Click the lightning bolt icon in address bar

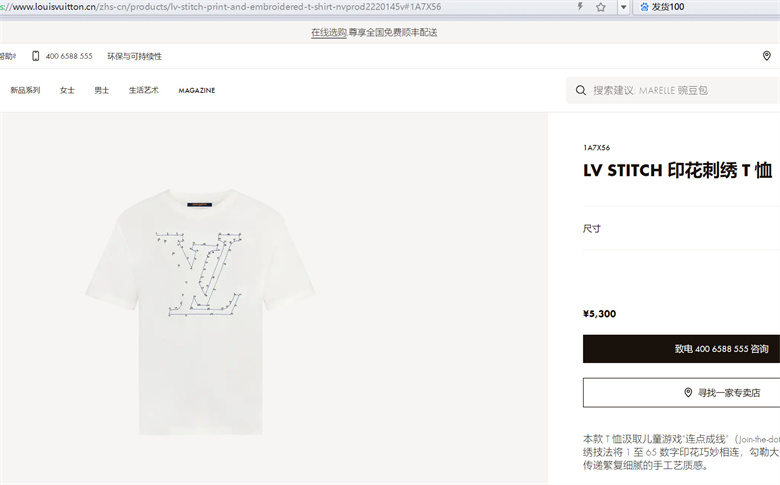pos(580,6)
